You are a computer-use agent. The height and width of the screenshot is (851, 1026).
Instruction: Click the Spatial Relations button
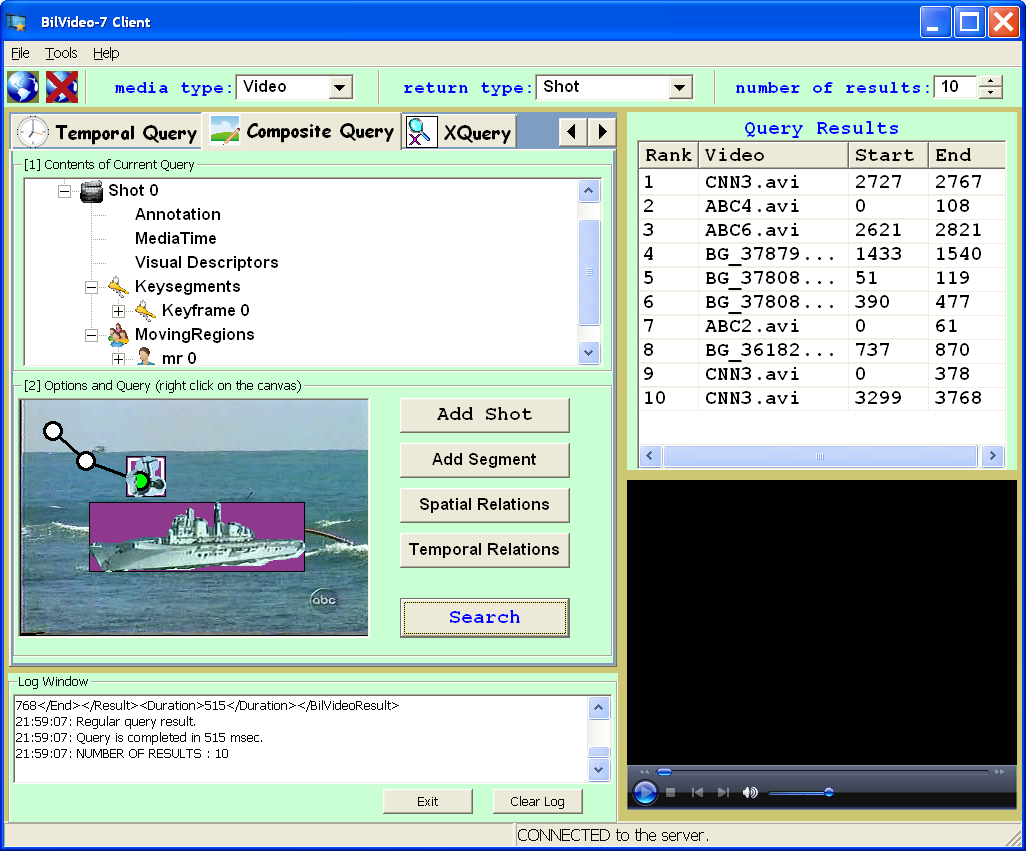[x=484, y=505]
